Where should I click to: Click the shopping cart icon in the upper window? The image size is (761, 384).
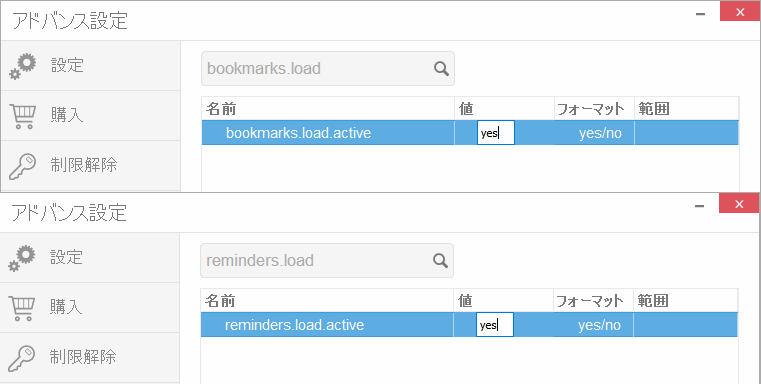[22, 117]
